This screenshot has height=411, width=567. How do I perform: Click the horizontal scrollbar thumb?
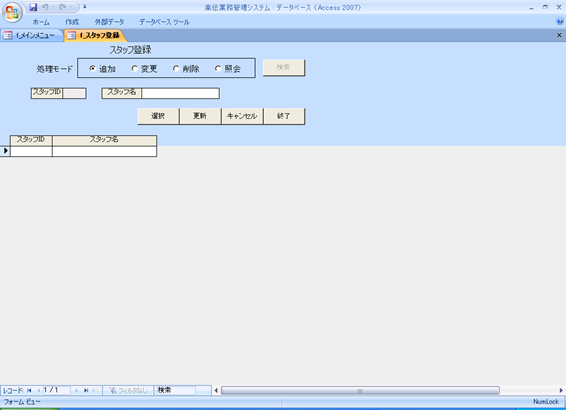point(360,390)
